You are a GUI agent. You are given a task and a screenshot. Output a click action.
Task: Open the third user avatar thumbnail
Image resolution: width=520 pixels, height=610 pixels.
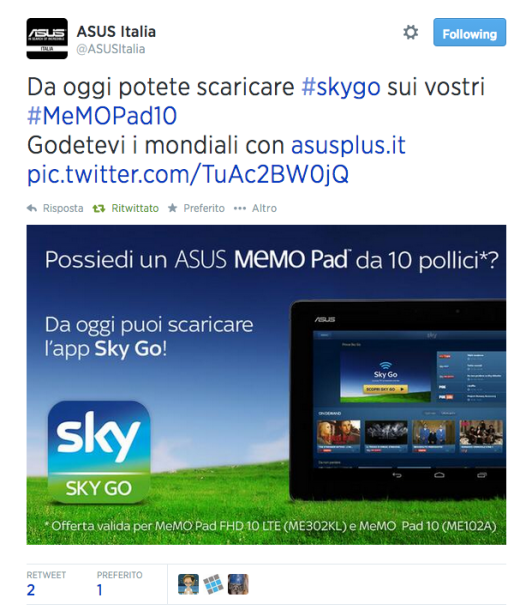[238, 584]
